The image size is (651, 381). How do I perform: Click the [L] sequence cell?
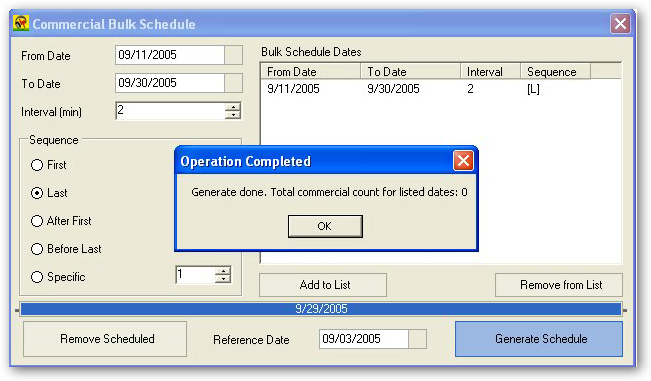[533, 89]
